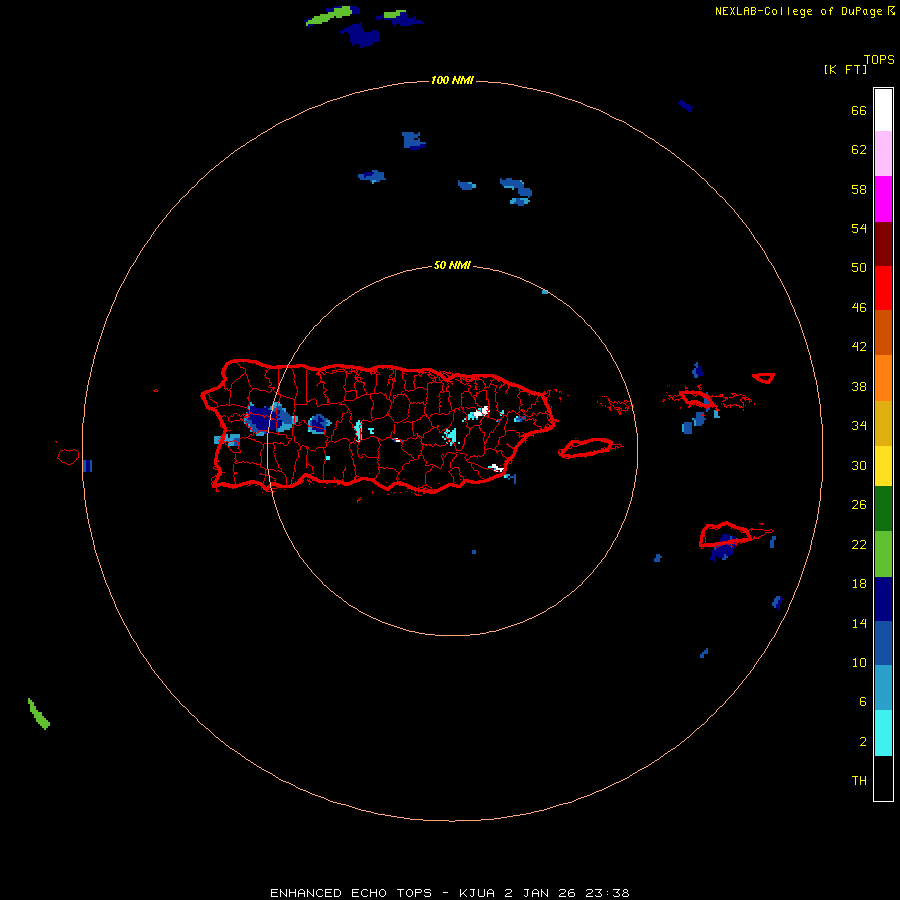The height and width of the screenshot is (900, 900).
Task: Click the navy legend swatch between 14 and 18
Action: tap(883, 599)
